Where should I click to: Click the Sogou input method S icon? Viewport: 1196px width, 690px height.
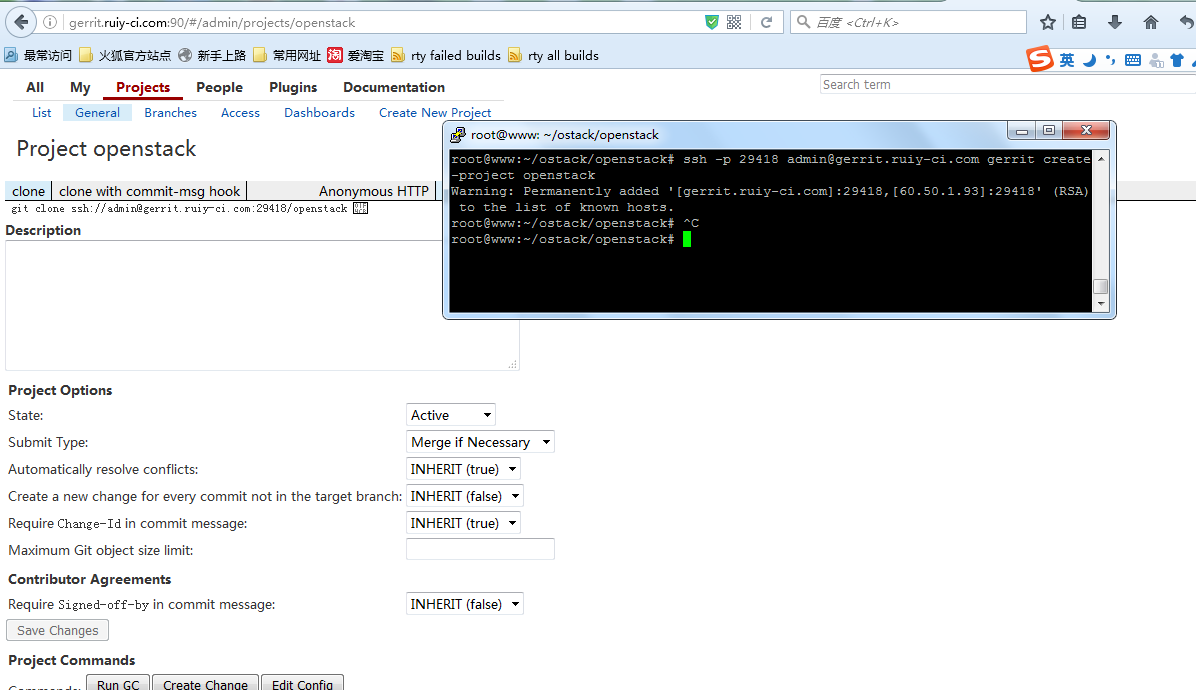[x=1040, y=59]
